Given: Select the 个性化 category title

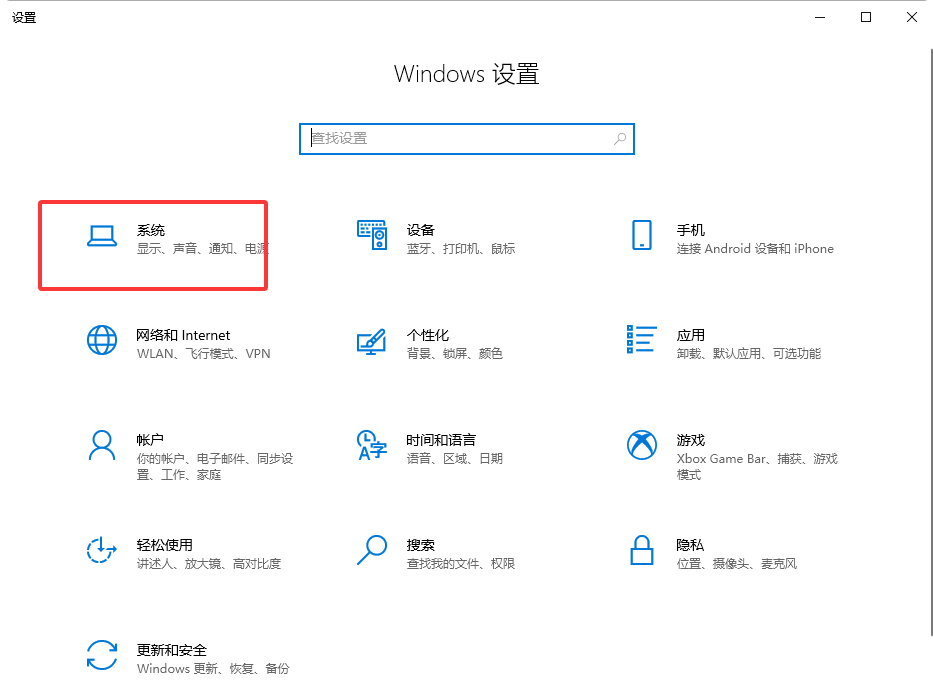Looking at the screenshot, I should coord(428,335).
